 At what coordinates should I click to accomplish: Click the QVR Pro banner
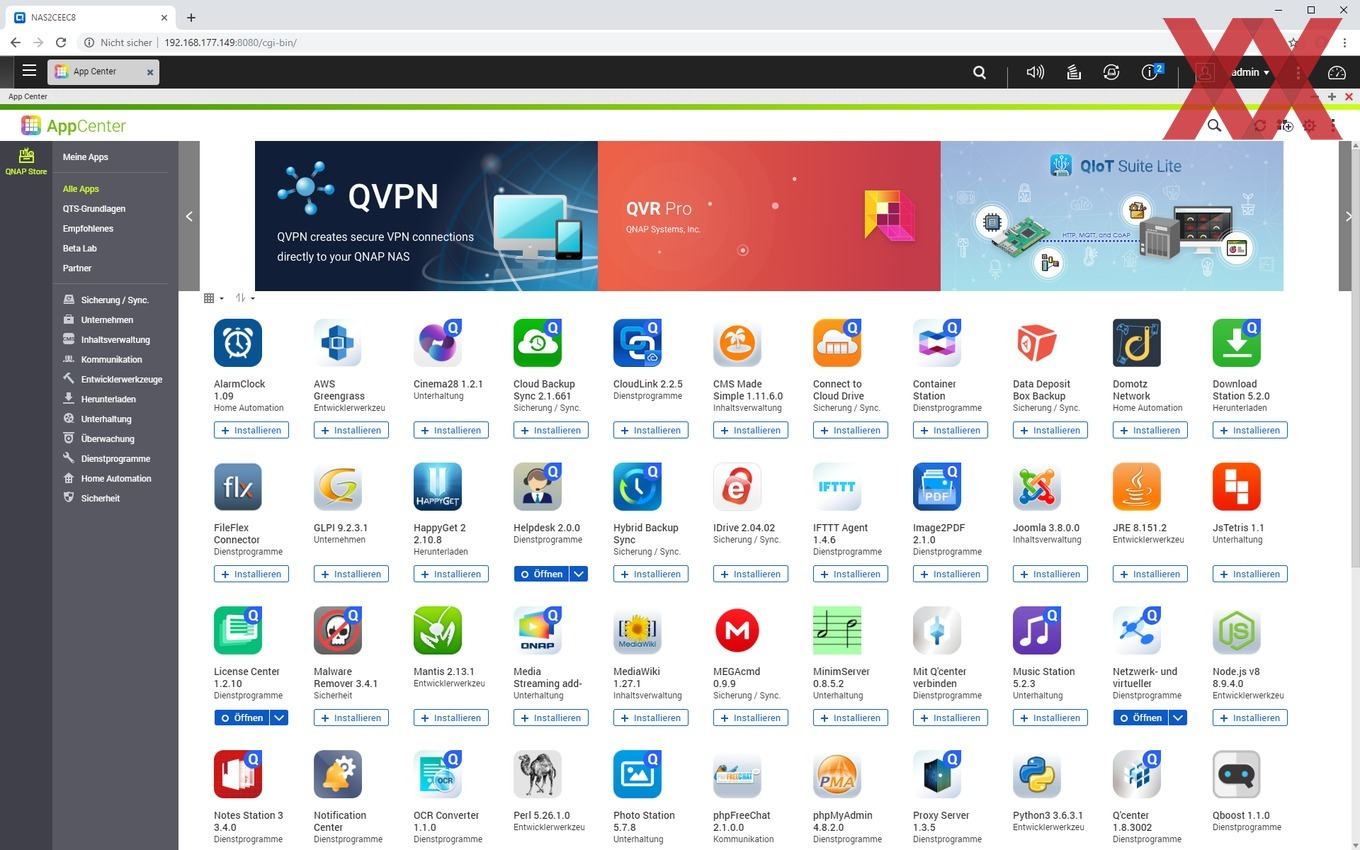769,216
